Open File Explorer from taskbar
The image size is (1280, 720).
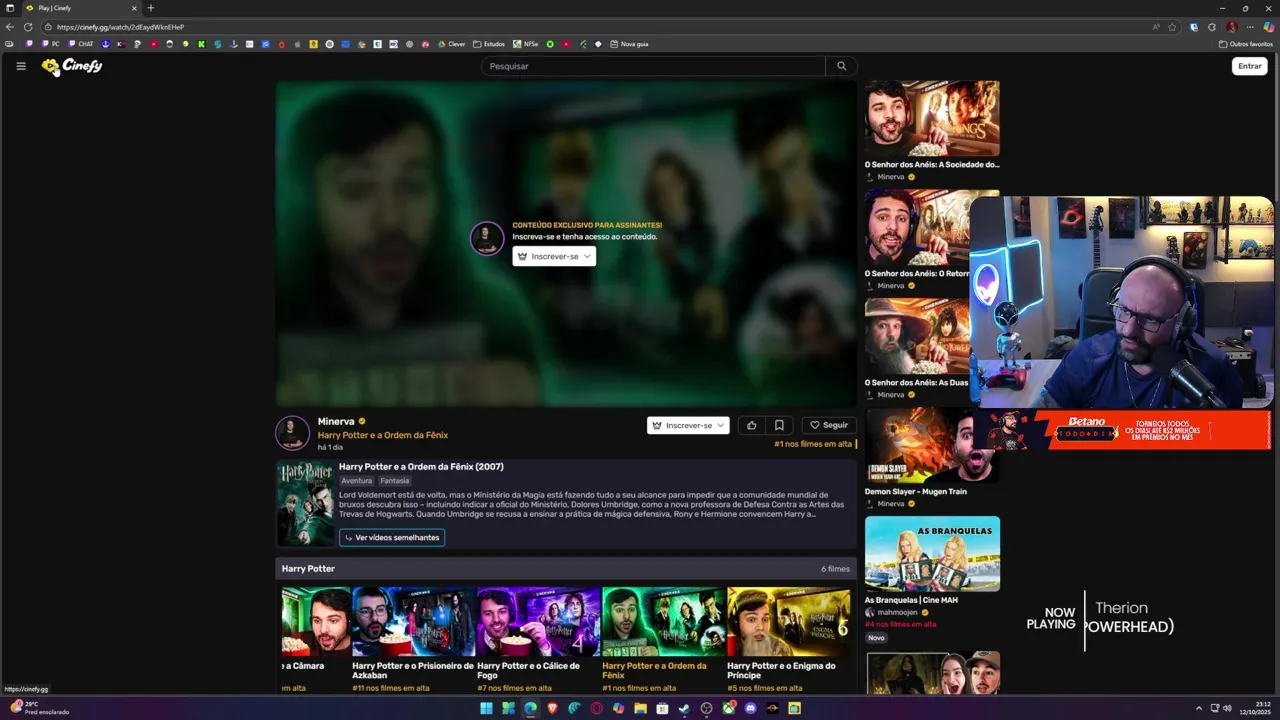(x=640, y=708)
